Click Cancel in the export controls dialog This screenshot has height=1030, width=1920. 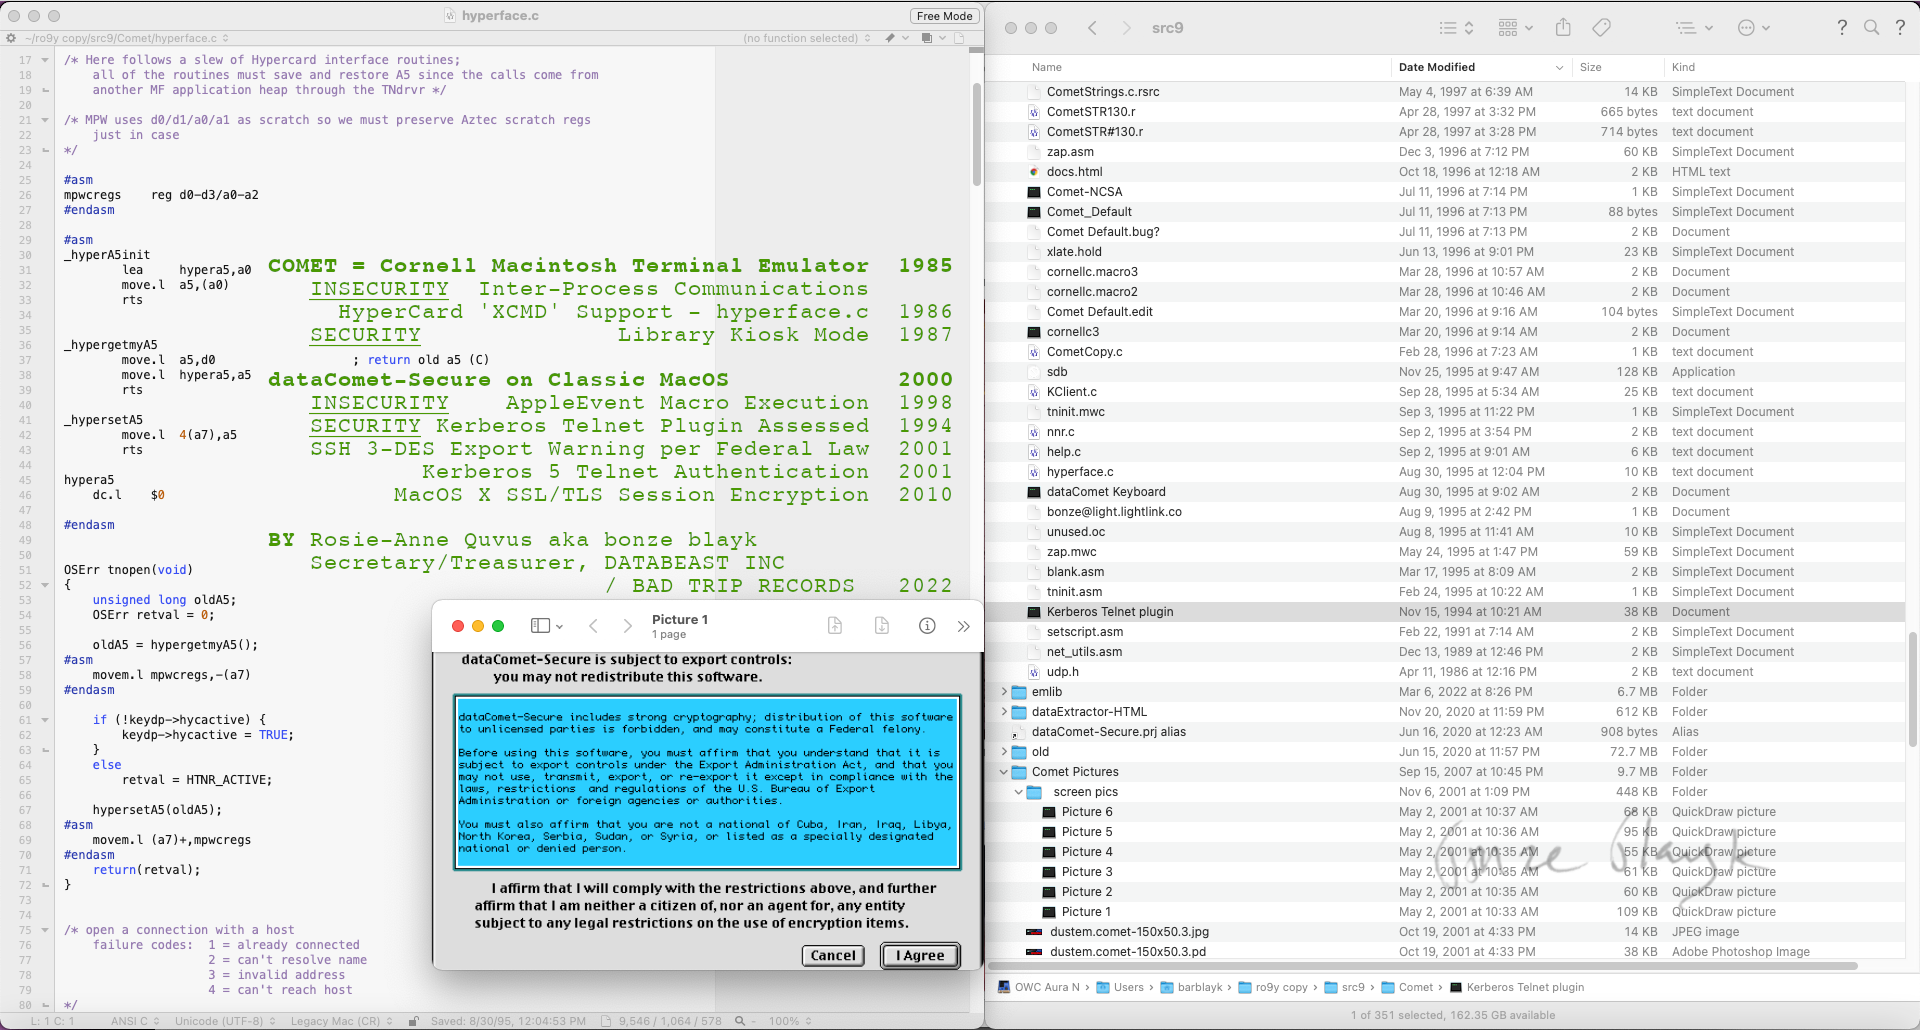tap(833, 956)
